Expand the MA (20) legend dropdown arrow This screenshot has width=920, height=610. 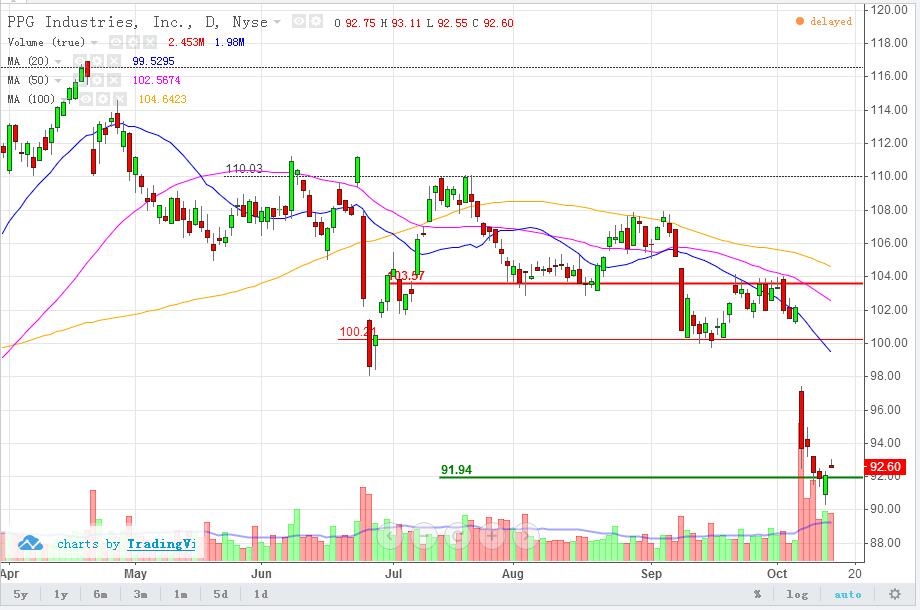[59, 61]
